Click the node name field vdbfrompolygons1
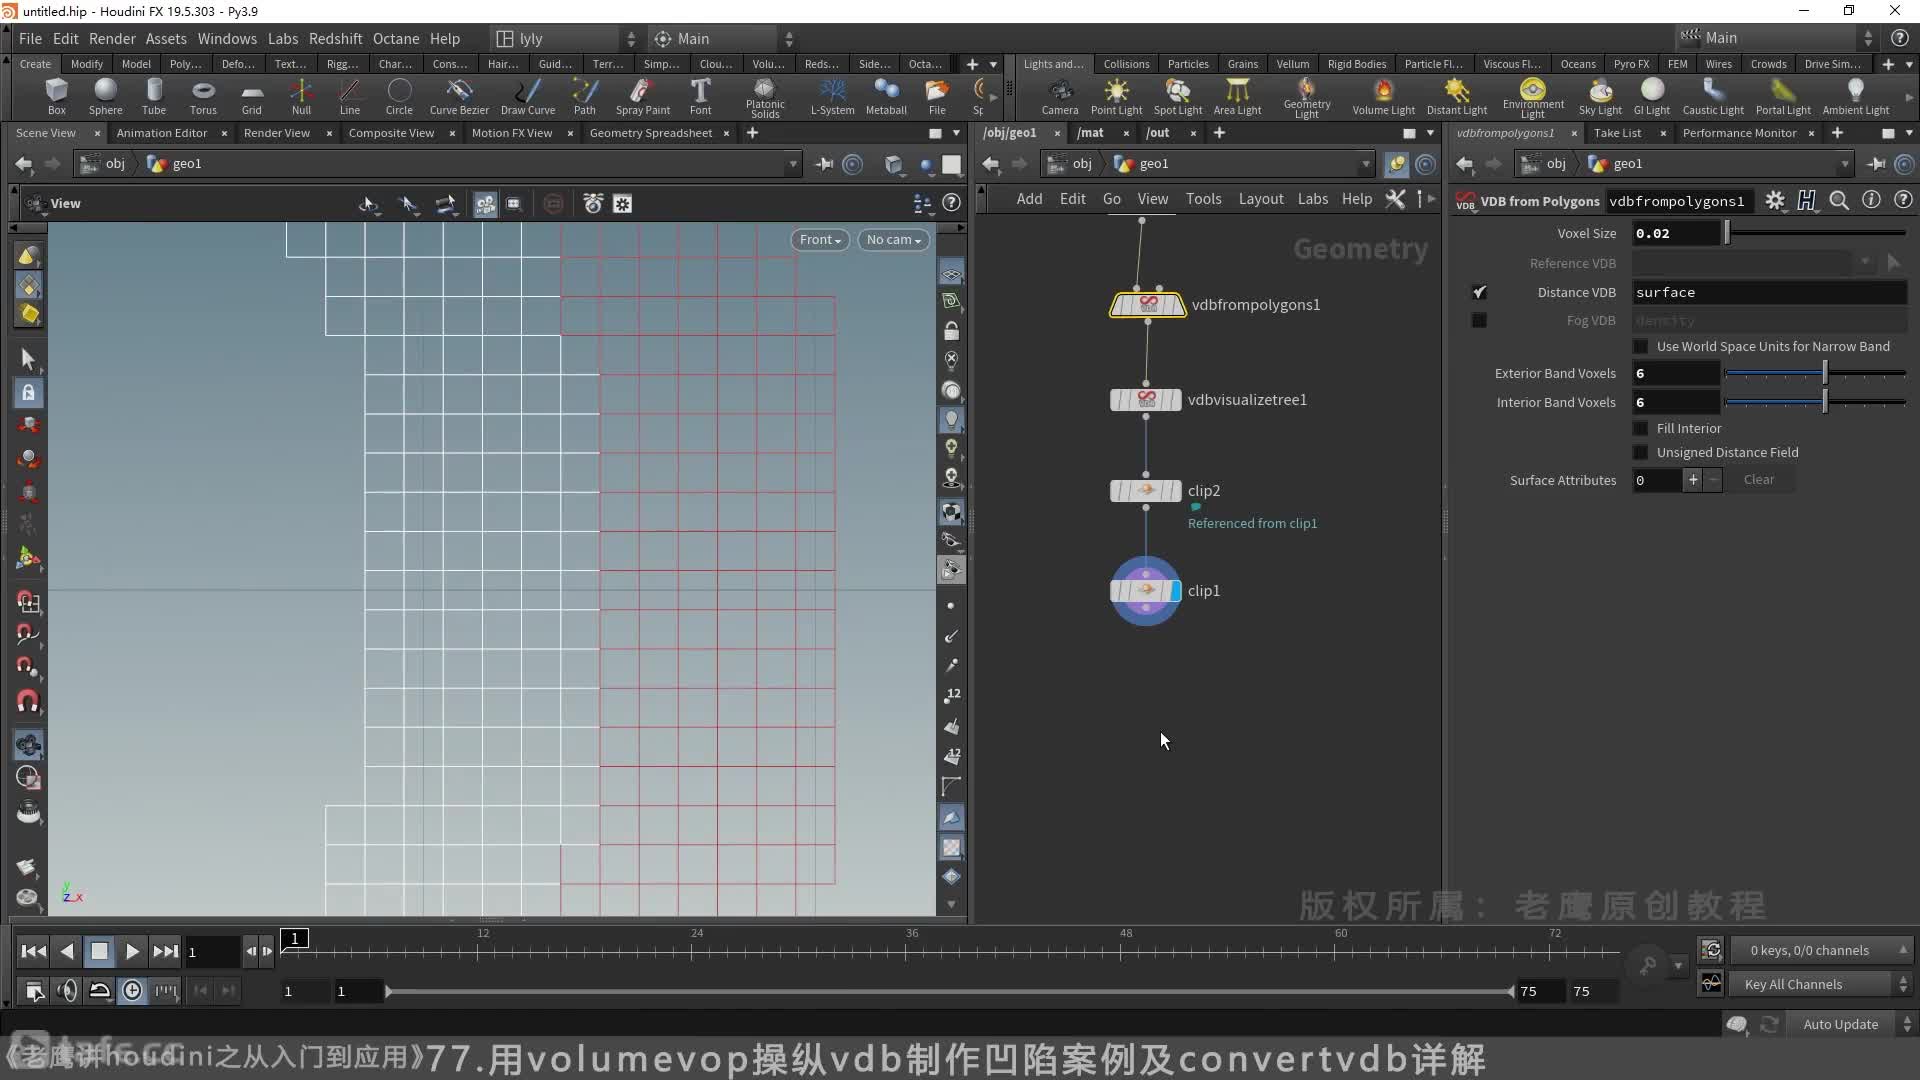Screen dimensions: 1920x1080 [1679, 201]
